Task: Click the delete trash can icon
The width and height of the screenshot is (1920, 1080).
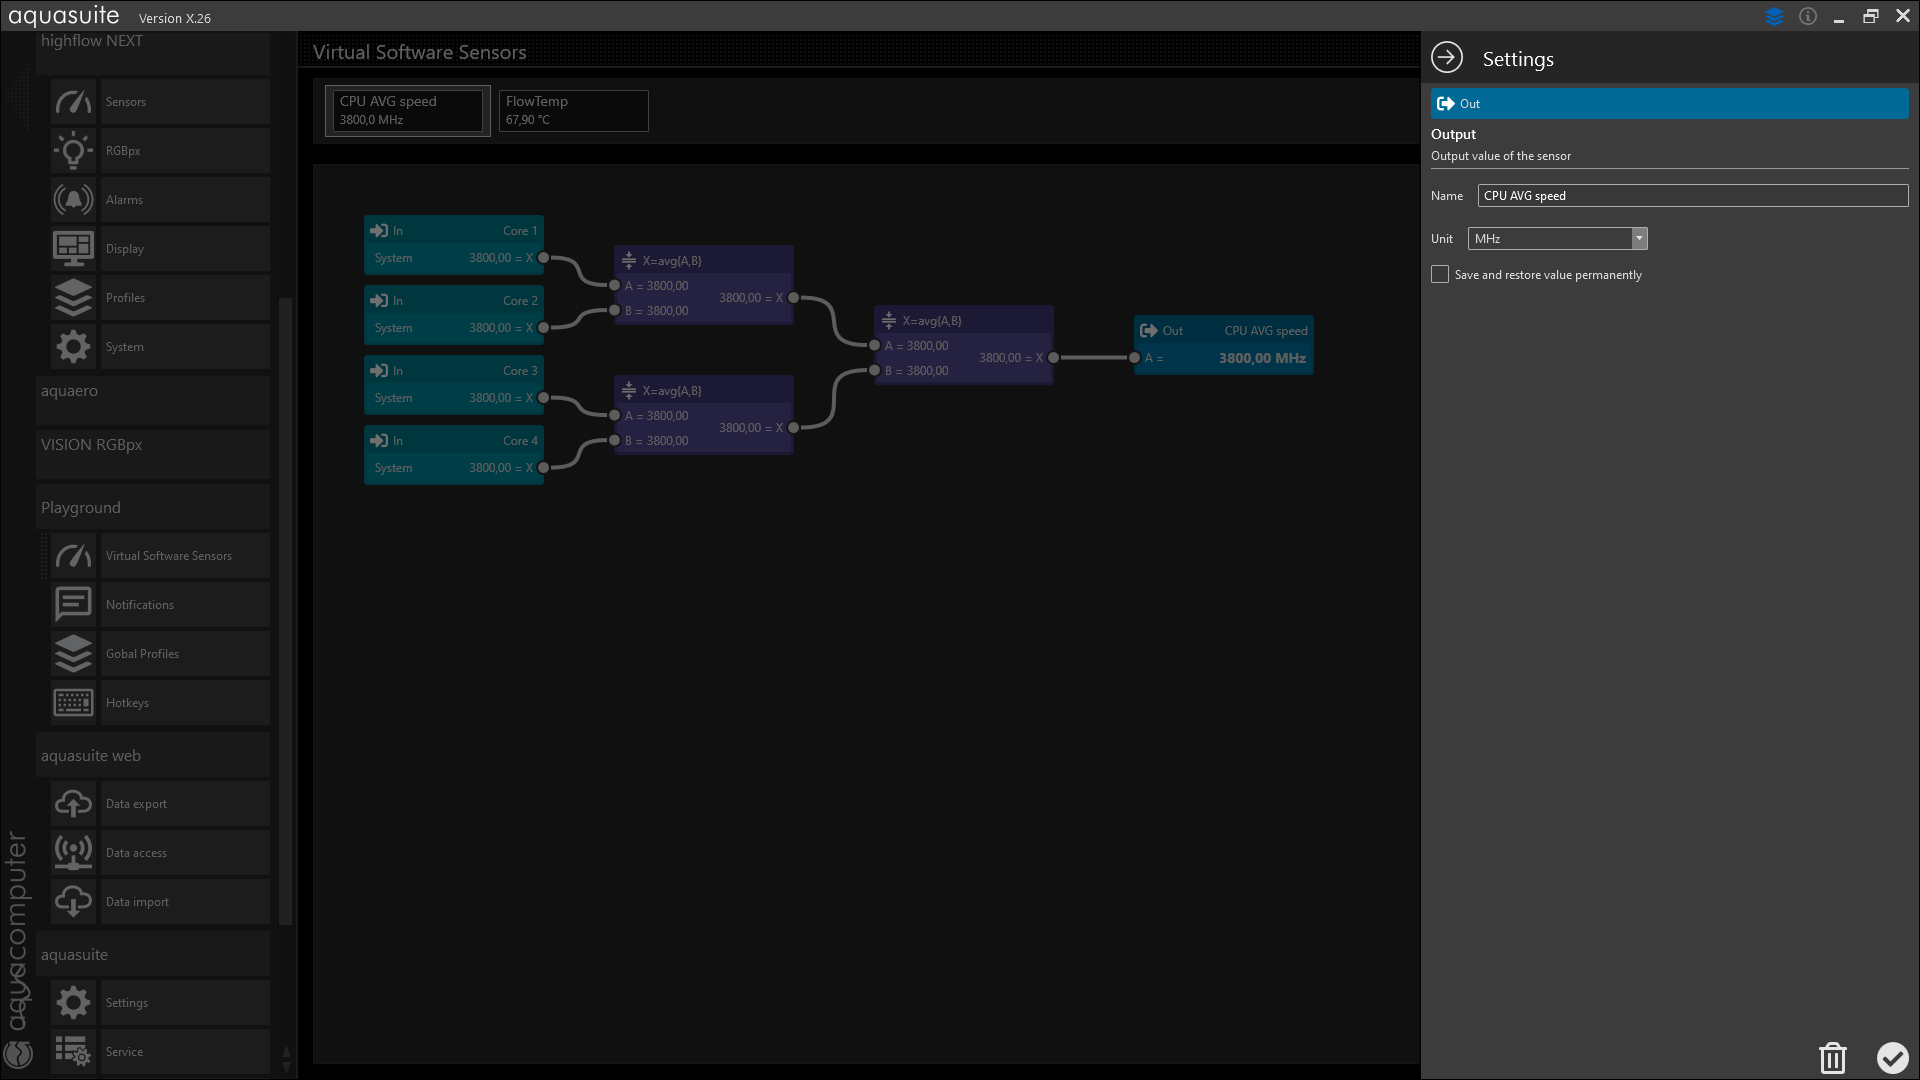Action: [x=1832, y=1057]
